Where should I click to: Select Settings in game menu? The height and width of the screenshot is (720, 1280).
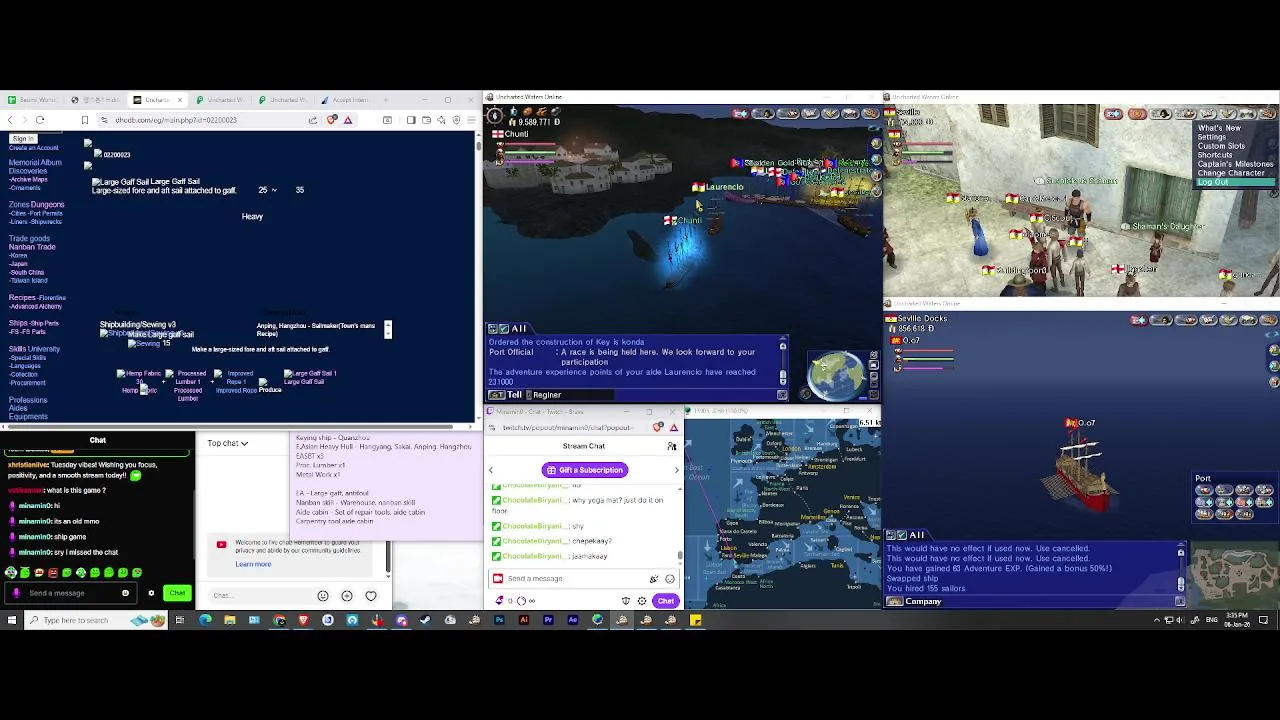pos(1211,137)
